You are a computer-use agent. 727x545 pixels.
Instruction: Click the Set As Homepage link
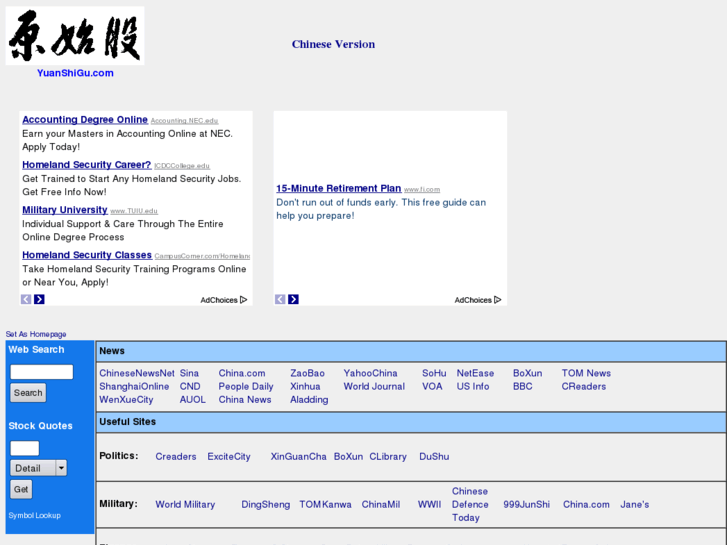click(36, 334)
